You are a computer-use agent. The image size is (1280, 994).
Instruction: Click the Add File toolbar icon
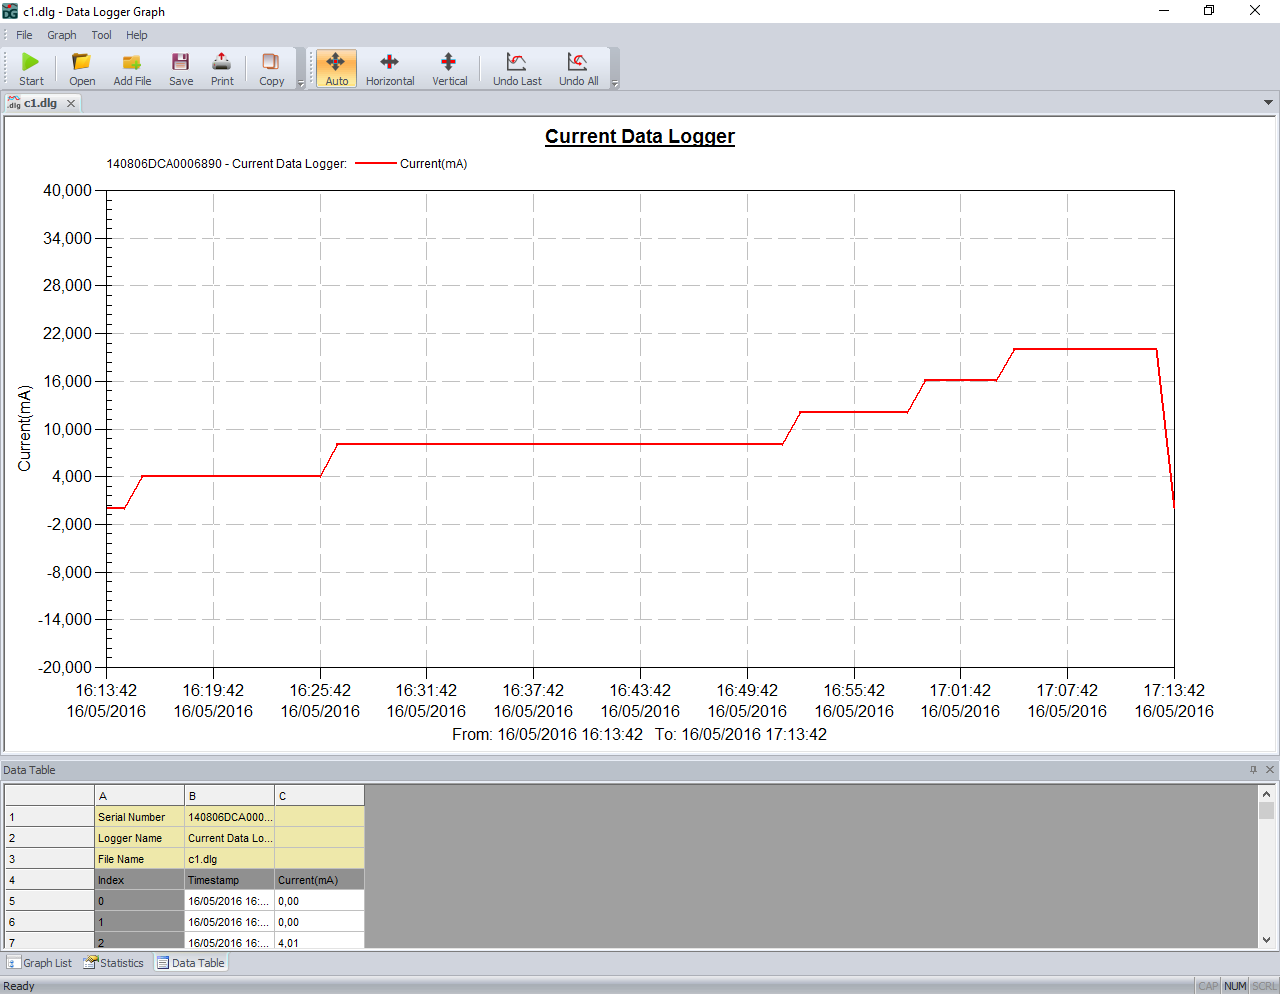tap(132, 69)
